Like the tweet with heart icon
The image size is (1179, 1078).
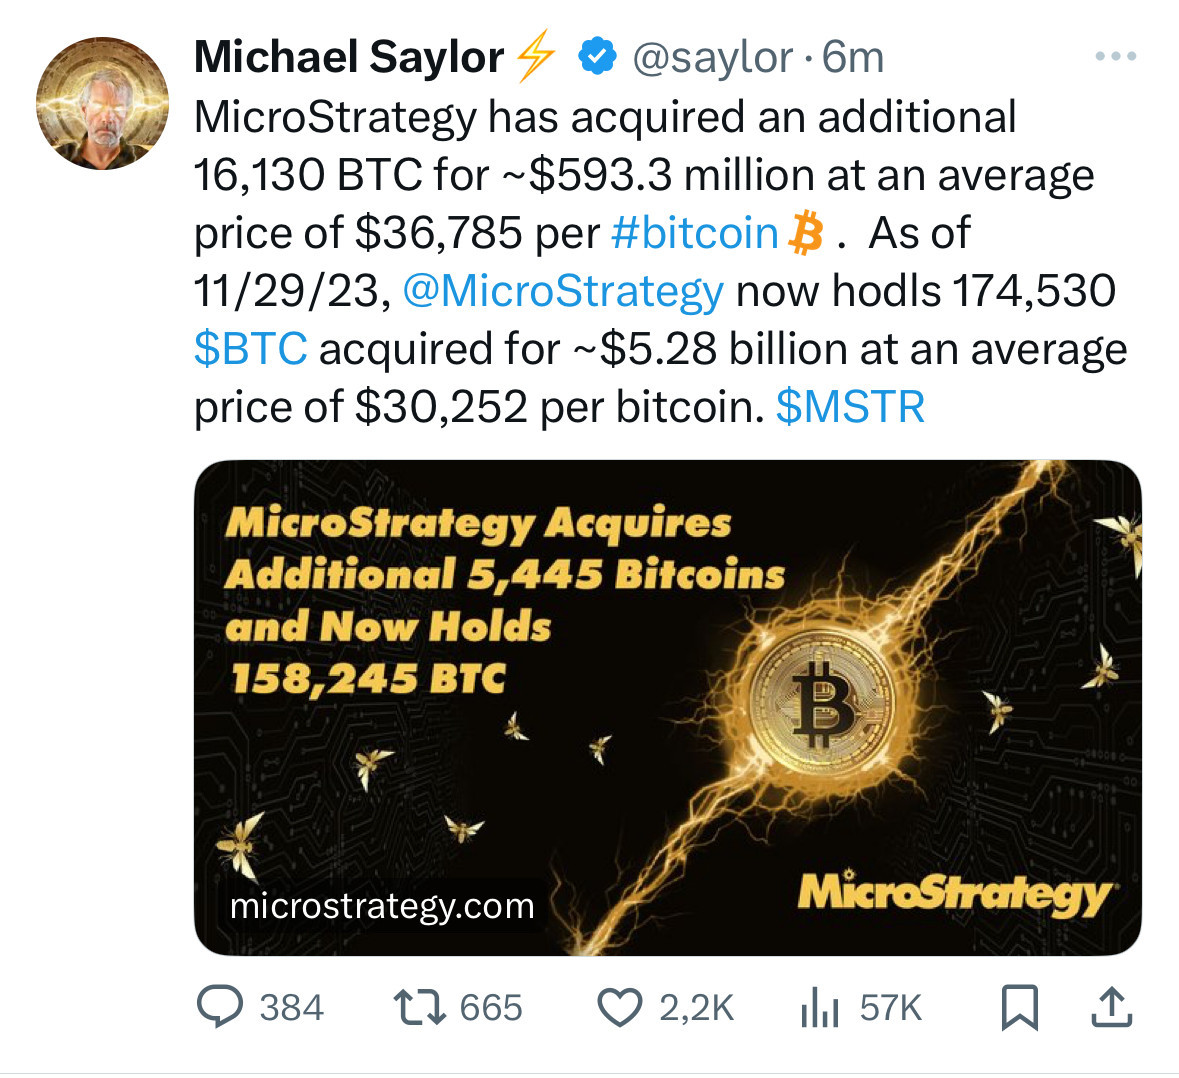(x=620, y=1007)
